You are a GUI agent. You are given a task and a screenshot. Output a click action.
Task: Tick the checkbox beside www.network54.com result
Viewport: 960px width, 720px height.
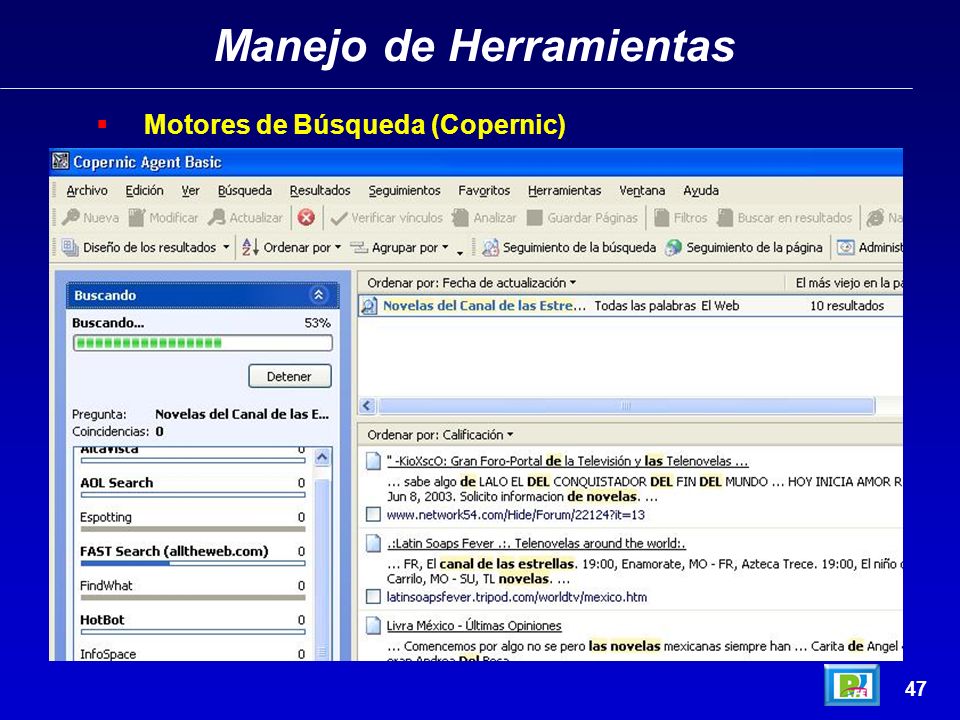(x=373, y=514)
